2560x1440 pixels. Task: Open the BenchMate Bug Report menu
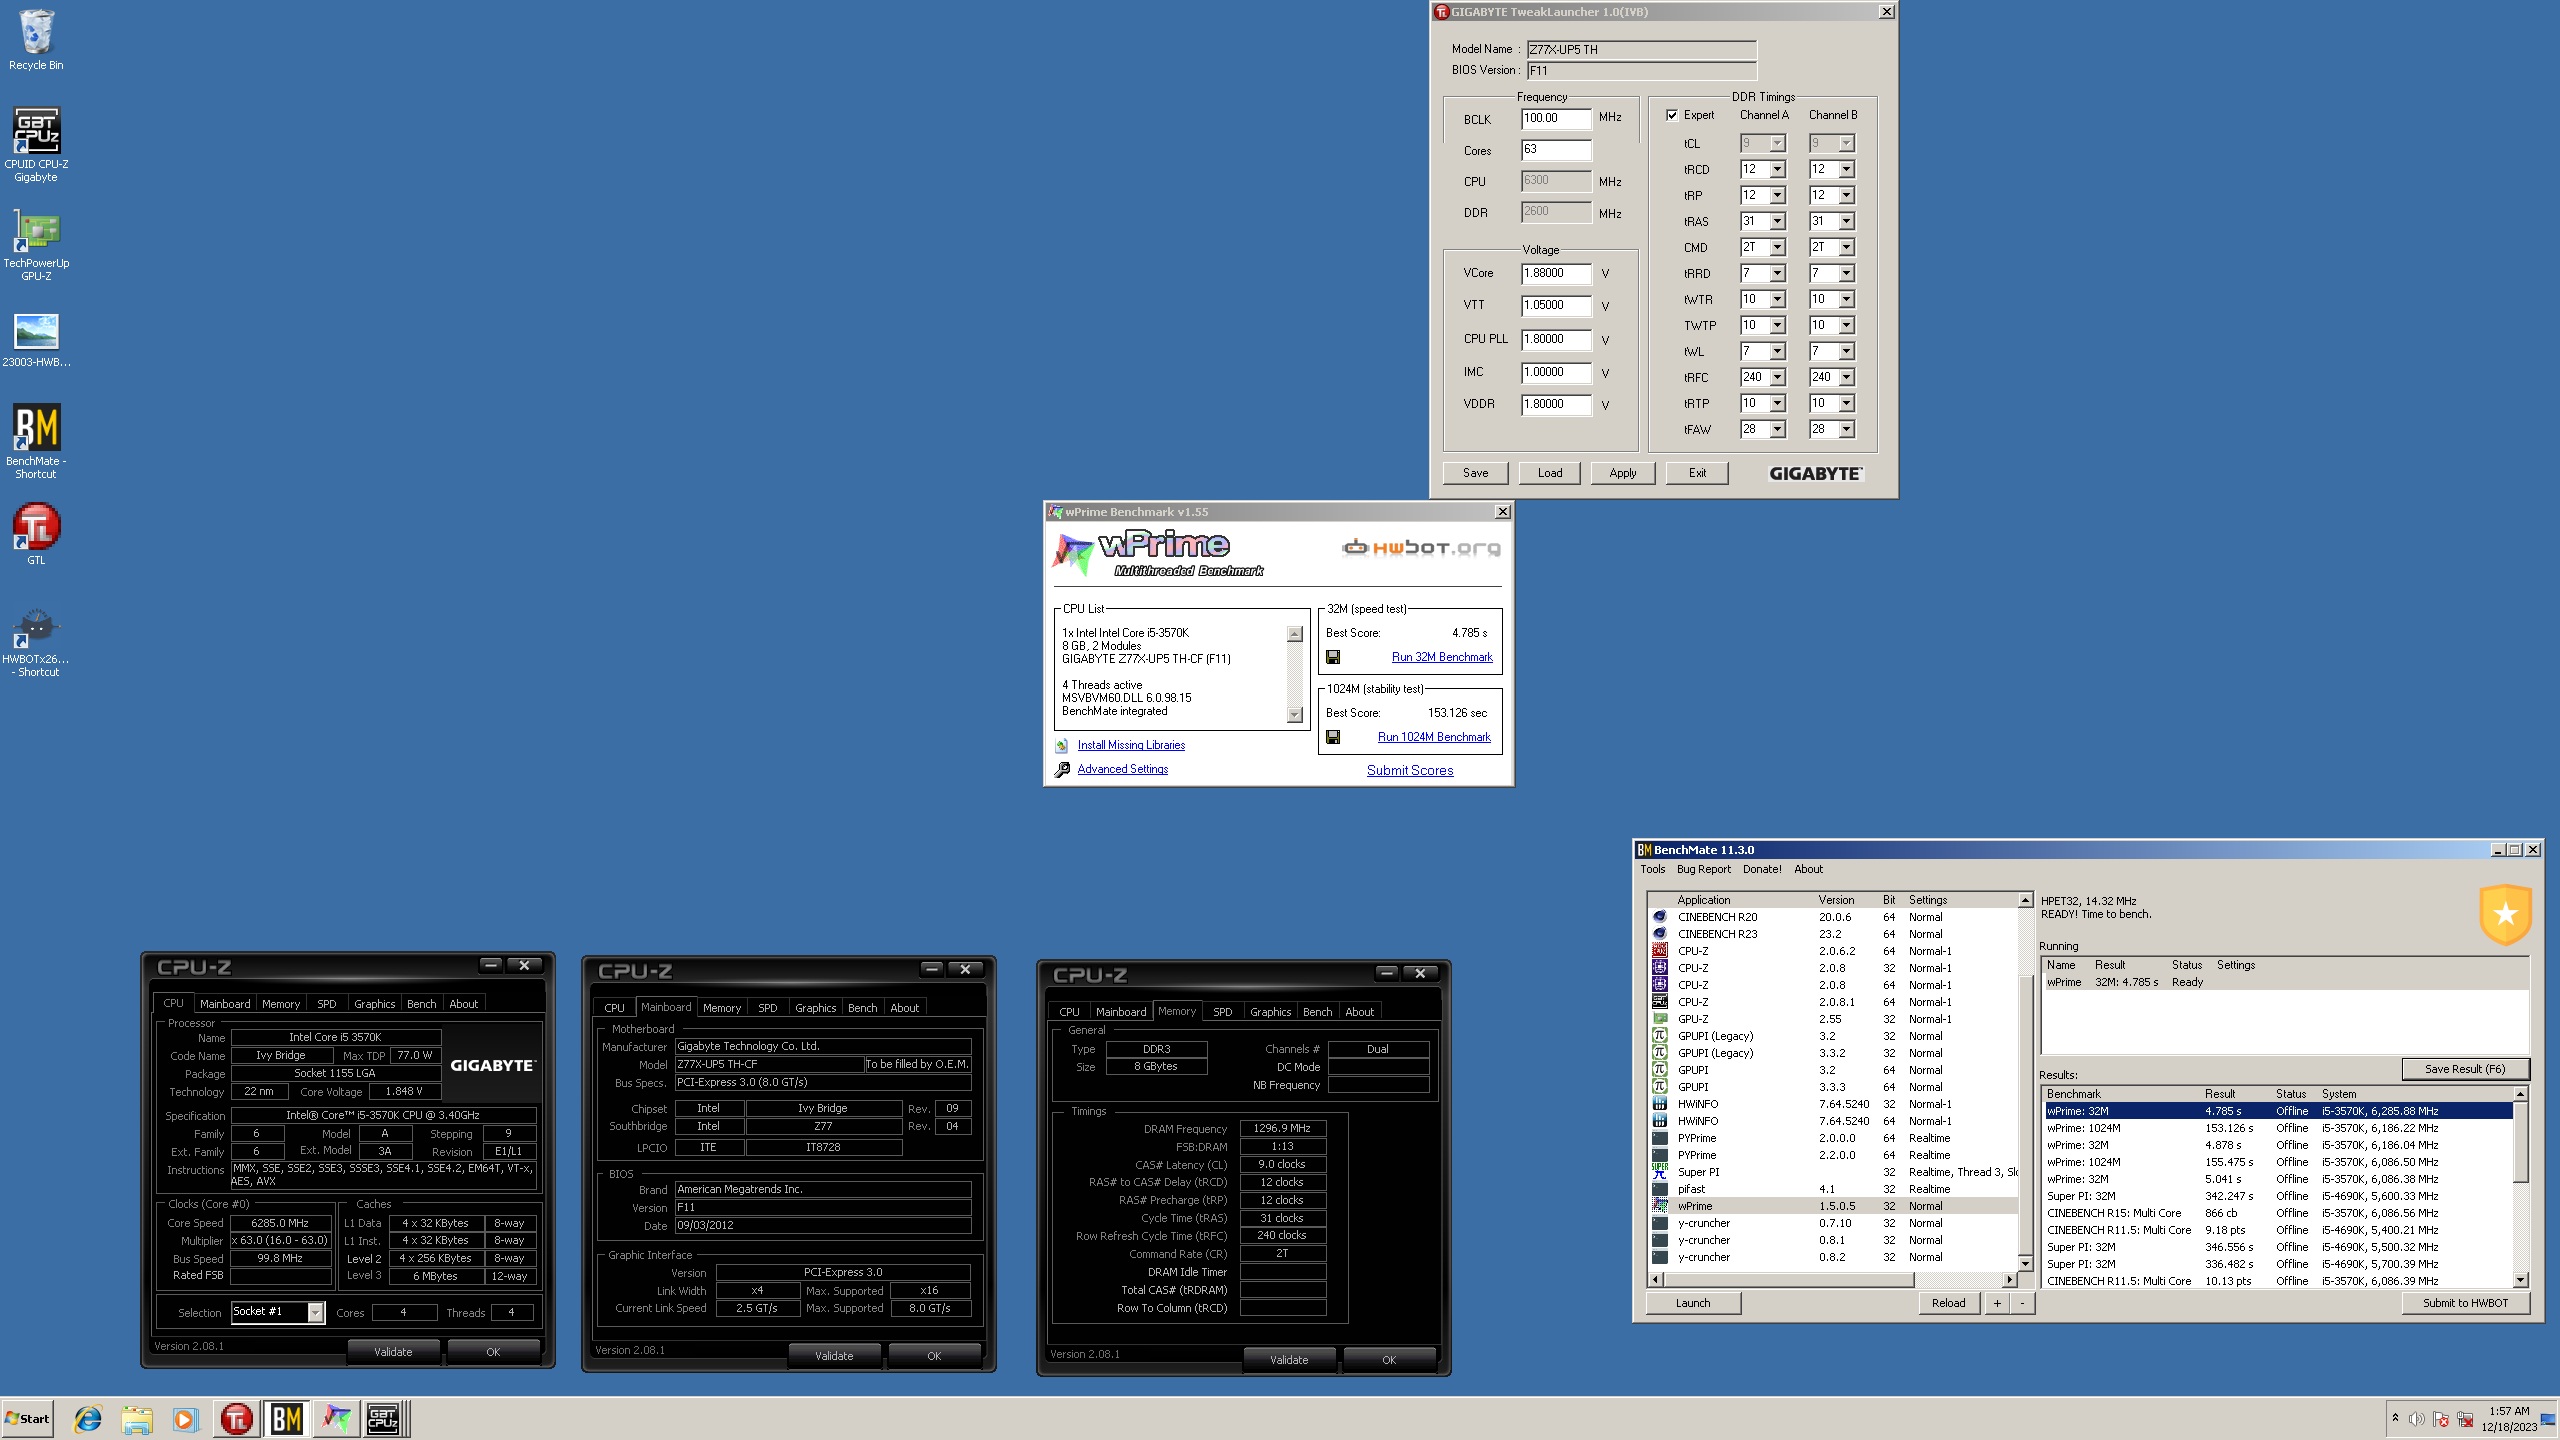[1703, 869]
